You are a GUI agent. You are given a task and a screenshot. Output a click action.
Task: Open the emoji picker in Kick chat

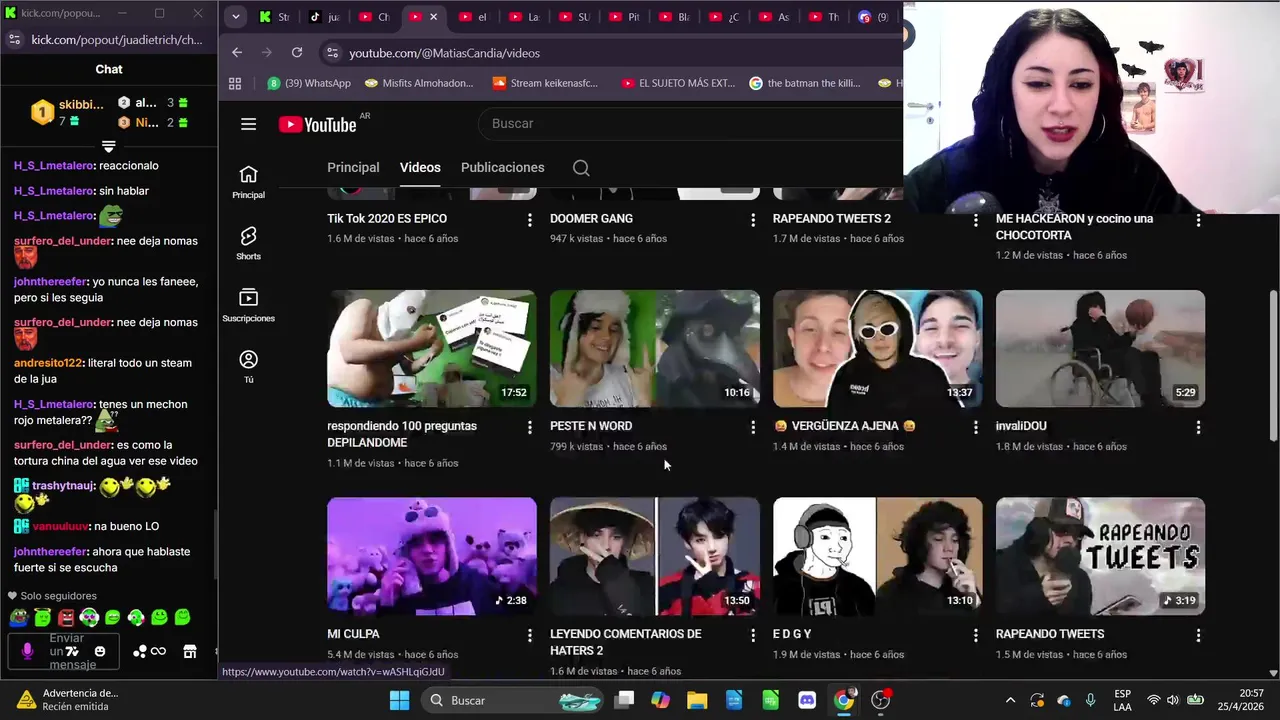(99, 652)
